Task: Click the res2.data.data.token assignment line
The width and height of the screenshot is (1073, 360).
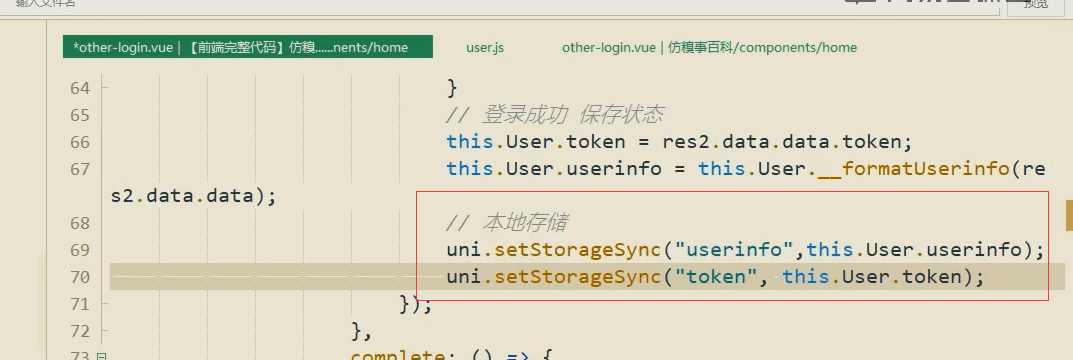Action: tap(680, 142)
